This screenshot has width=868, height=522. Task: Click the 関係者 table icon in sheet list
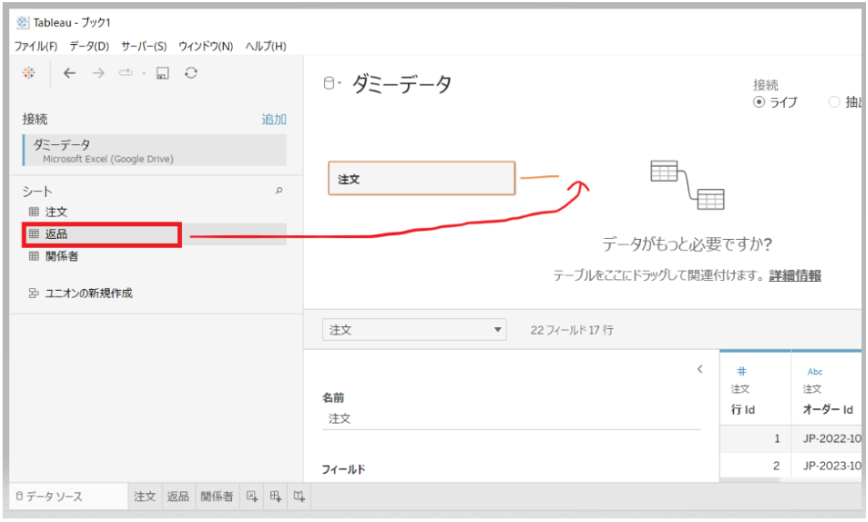34,256
